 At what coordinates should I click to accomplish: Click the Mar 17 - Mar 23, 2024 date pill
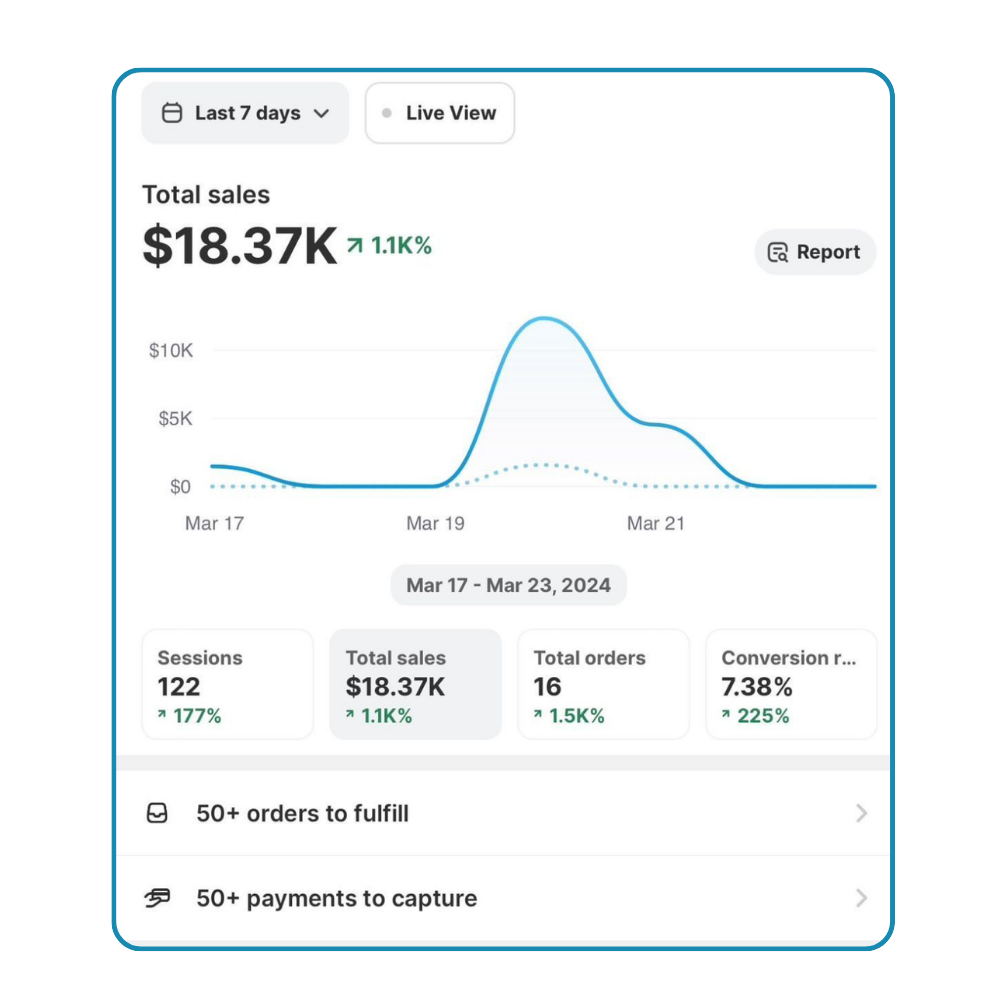508,585
